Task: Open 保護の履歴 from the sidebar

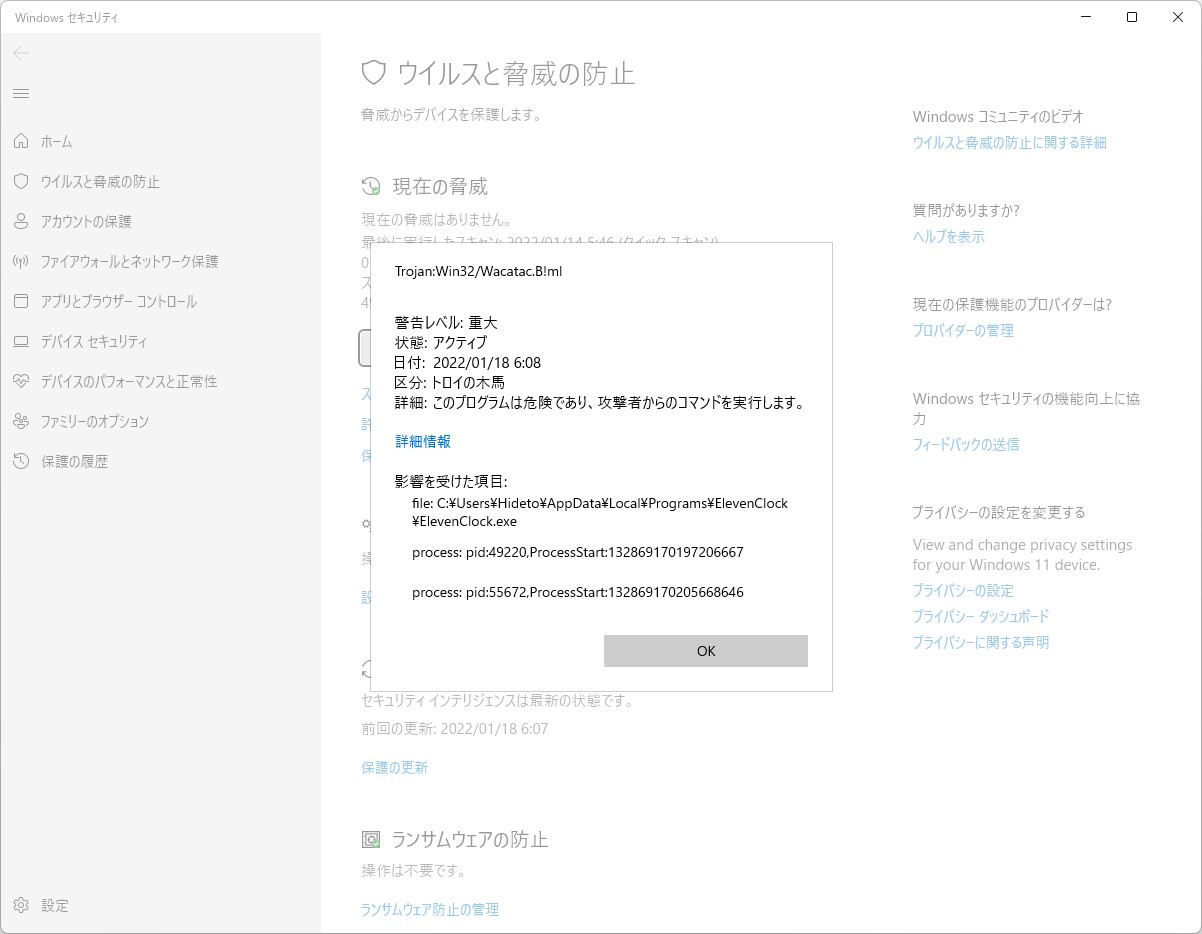Action: click(x=72, y=461)
